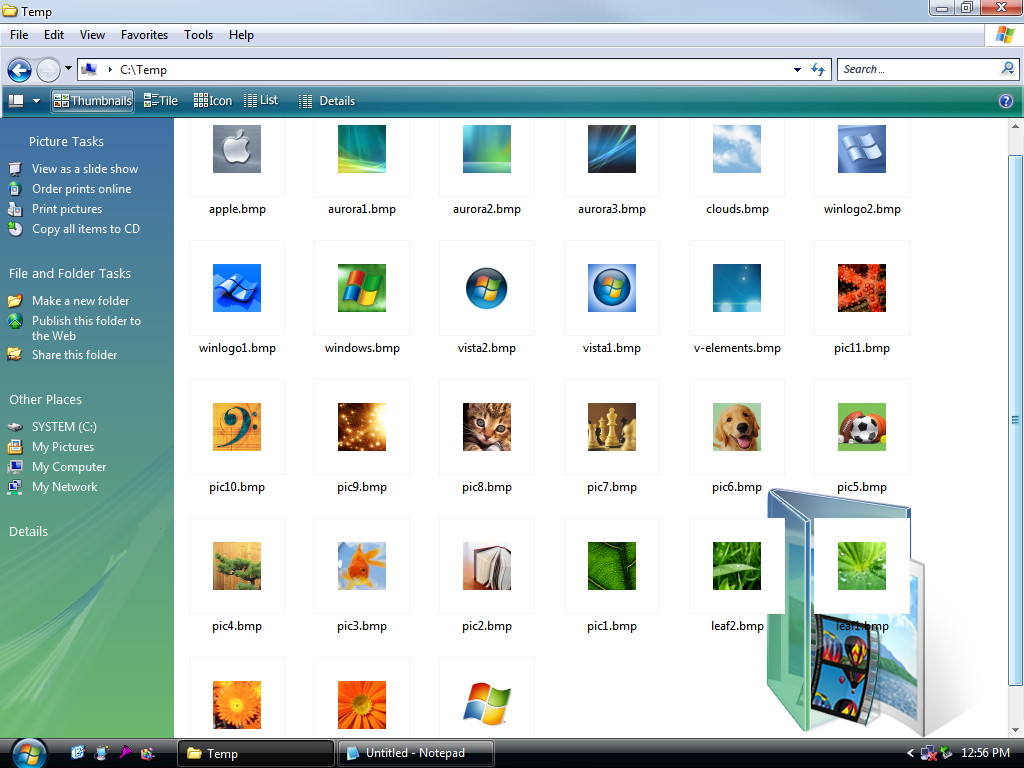Select the pic3.bmp goldfish thumbnail
The width and height of the screenshot is (1024, 768).
pyautogui.click(x=362, y=566)
